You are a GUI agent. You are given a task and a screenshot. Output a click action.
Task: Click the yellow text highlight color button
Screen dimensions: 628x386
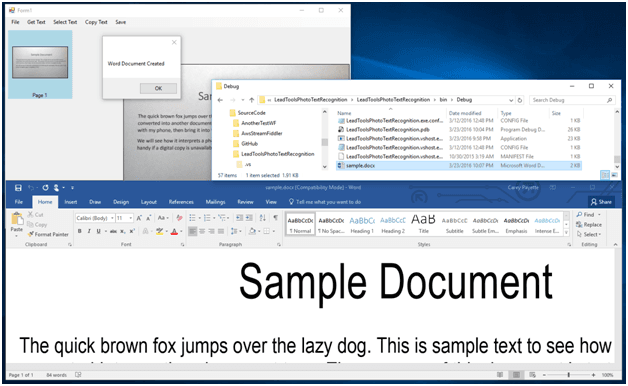(159, 231)
